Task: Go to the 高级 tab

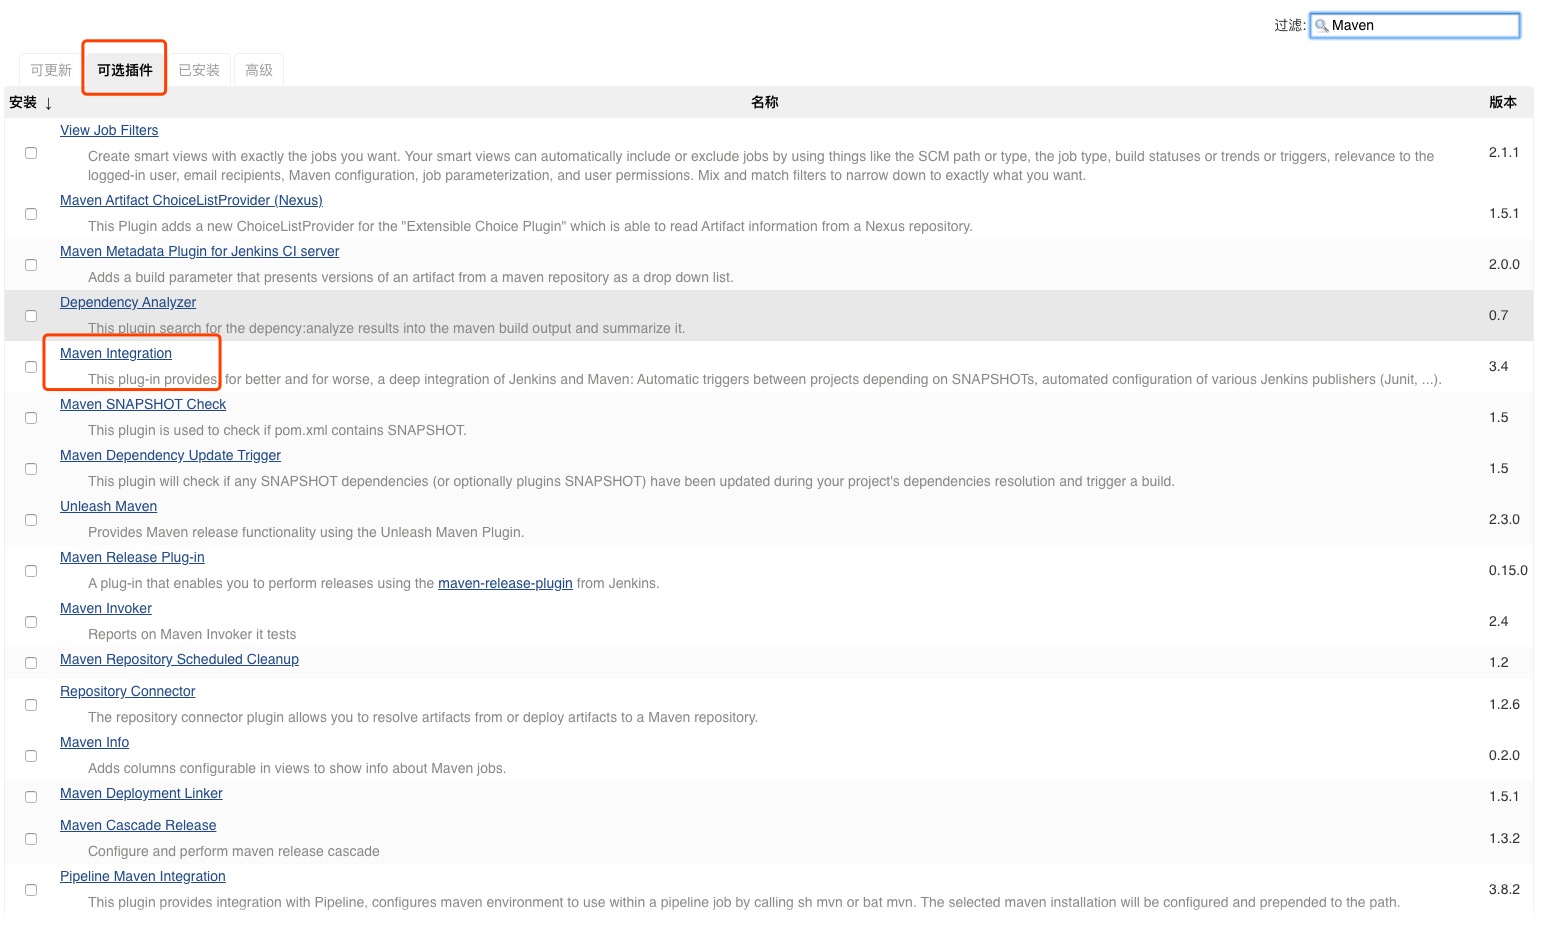Action: point(259,70)
